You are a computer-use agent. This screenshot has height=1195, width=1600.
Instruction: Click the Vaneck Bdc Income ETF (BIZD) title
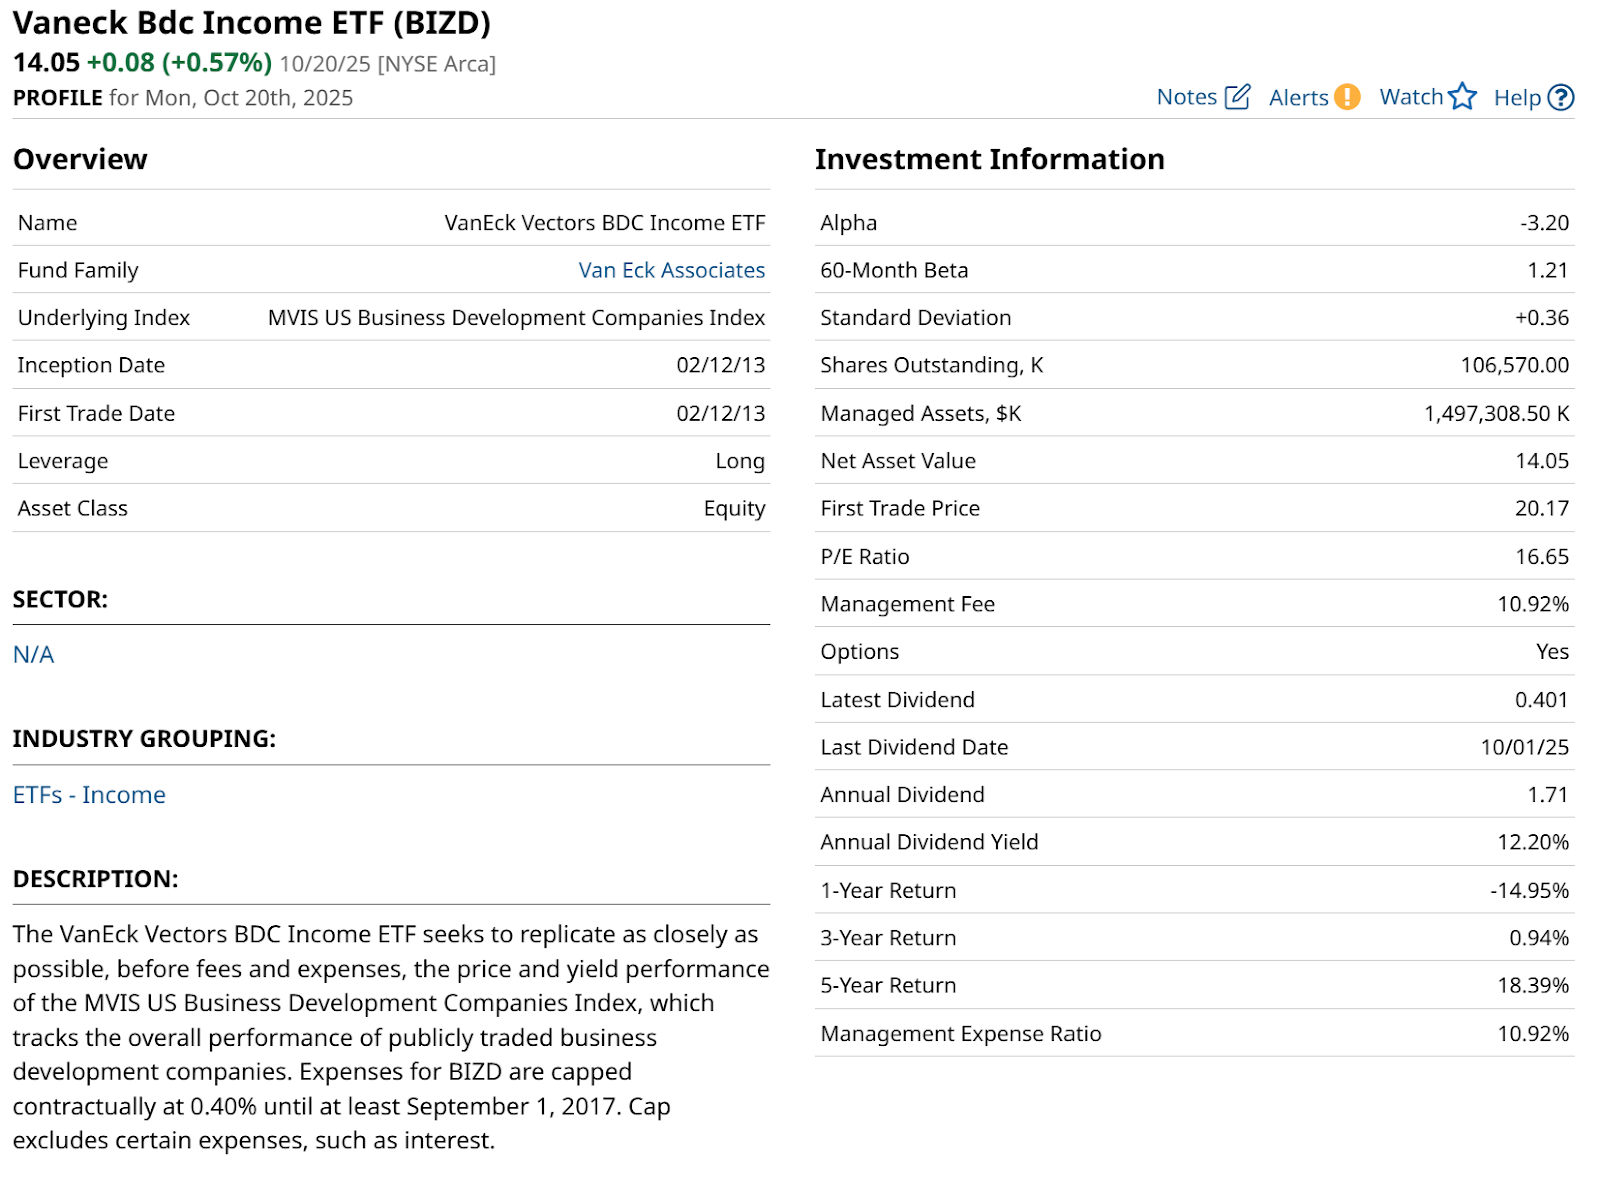(x=251, y=23)
